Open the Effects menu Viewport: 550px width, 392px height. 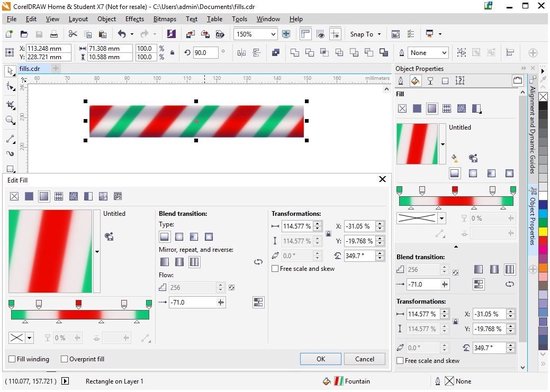135,19
